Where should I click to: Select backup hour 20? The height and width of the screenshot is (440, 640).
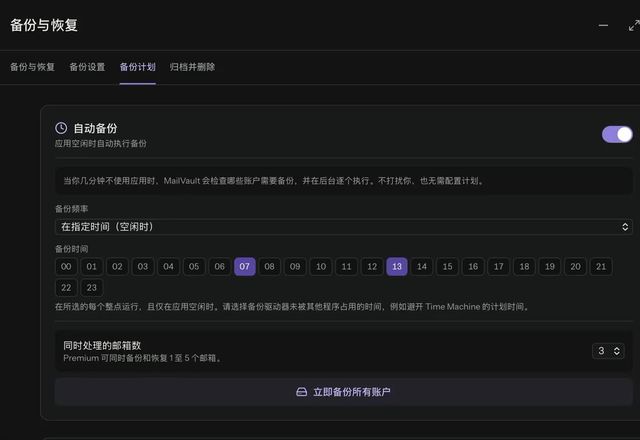(576, 267)
